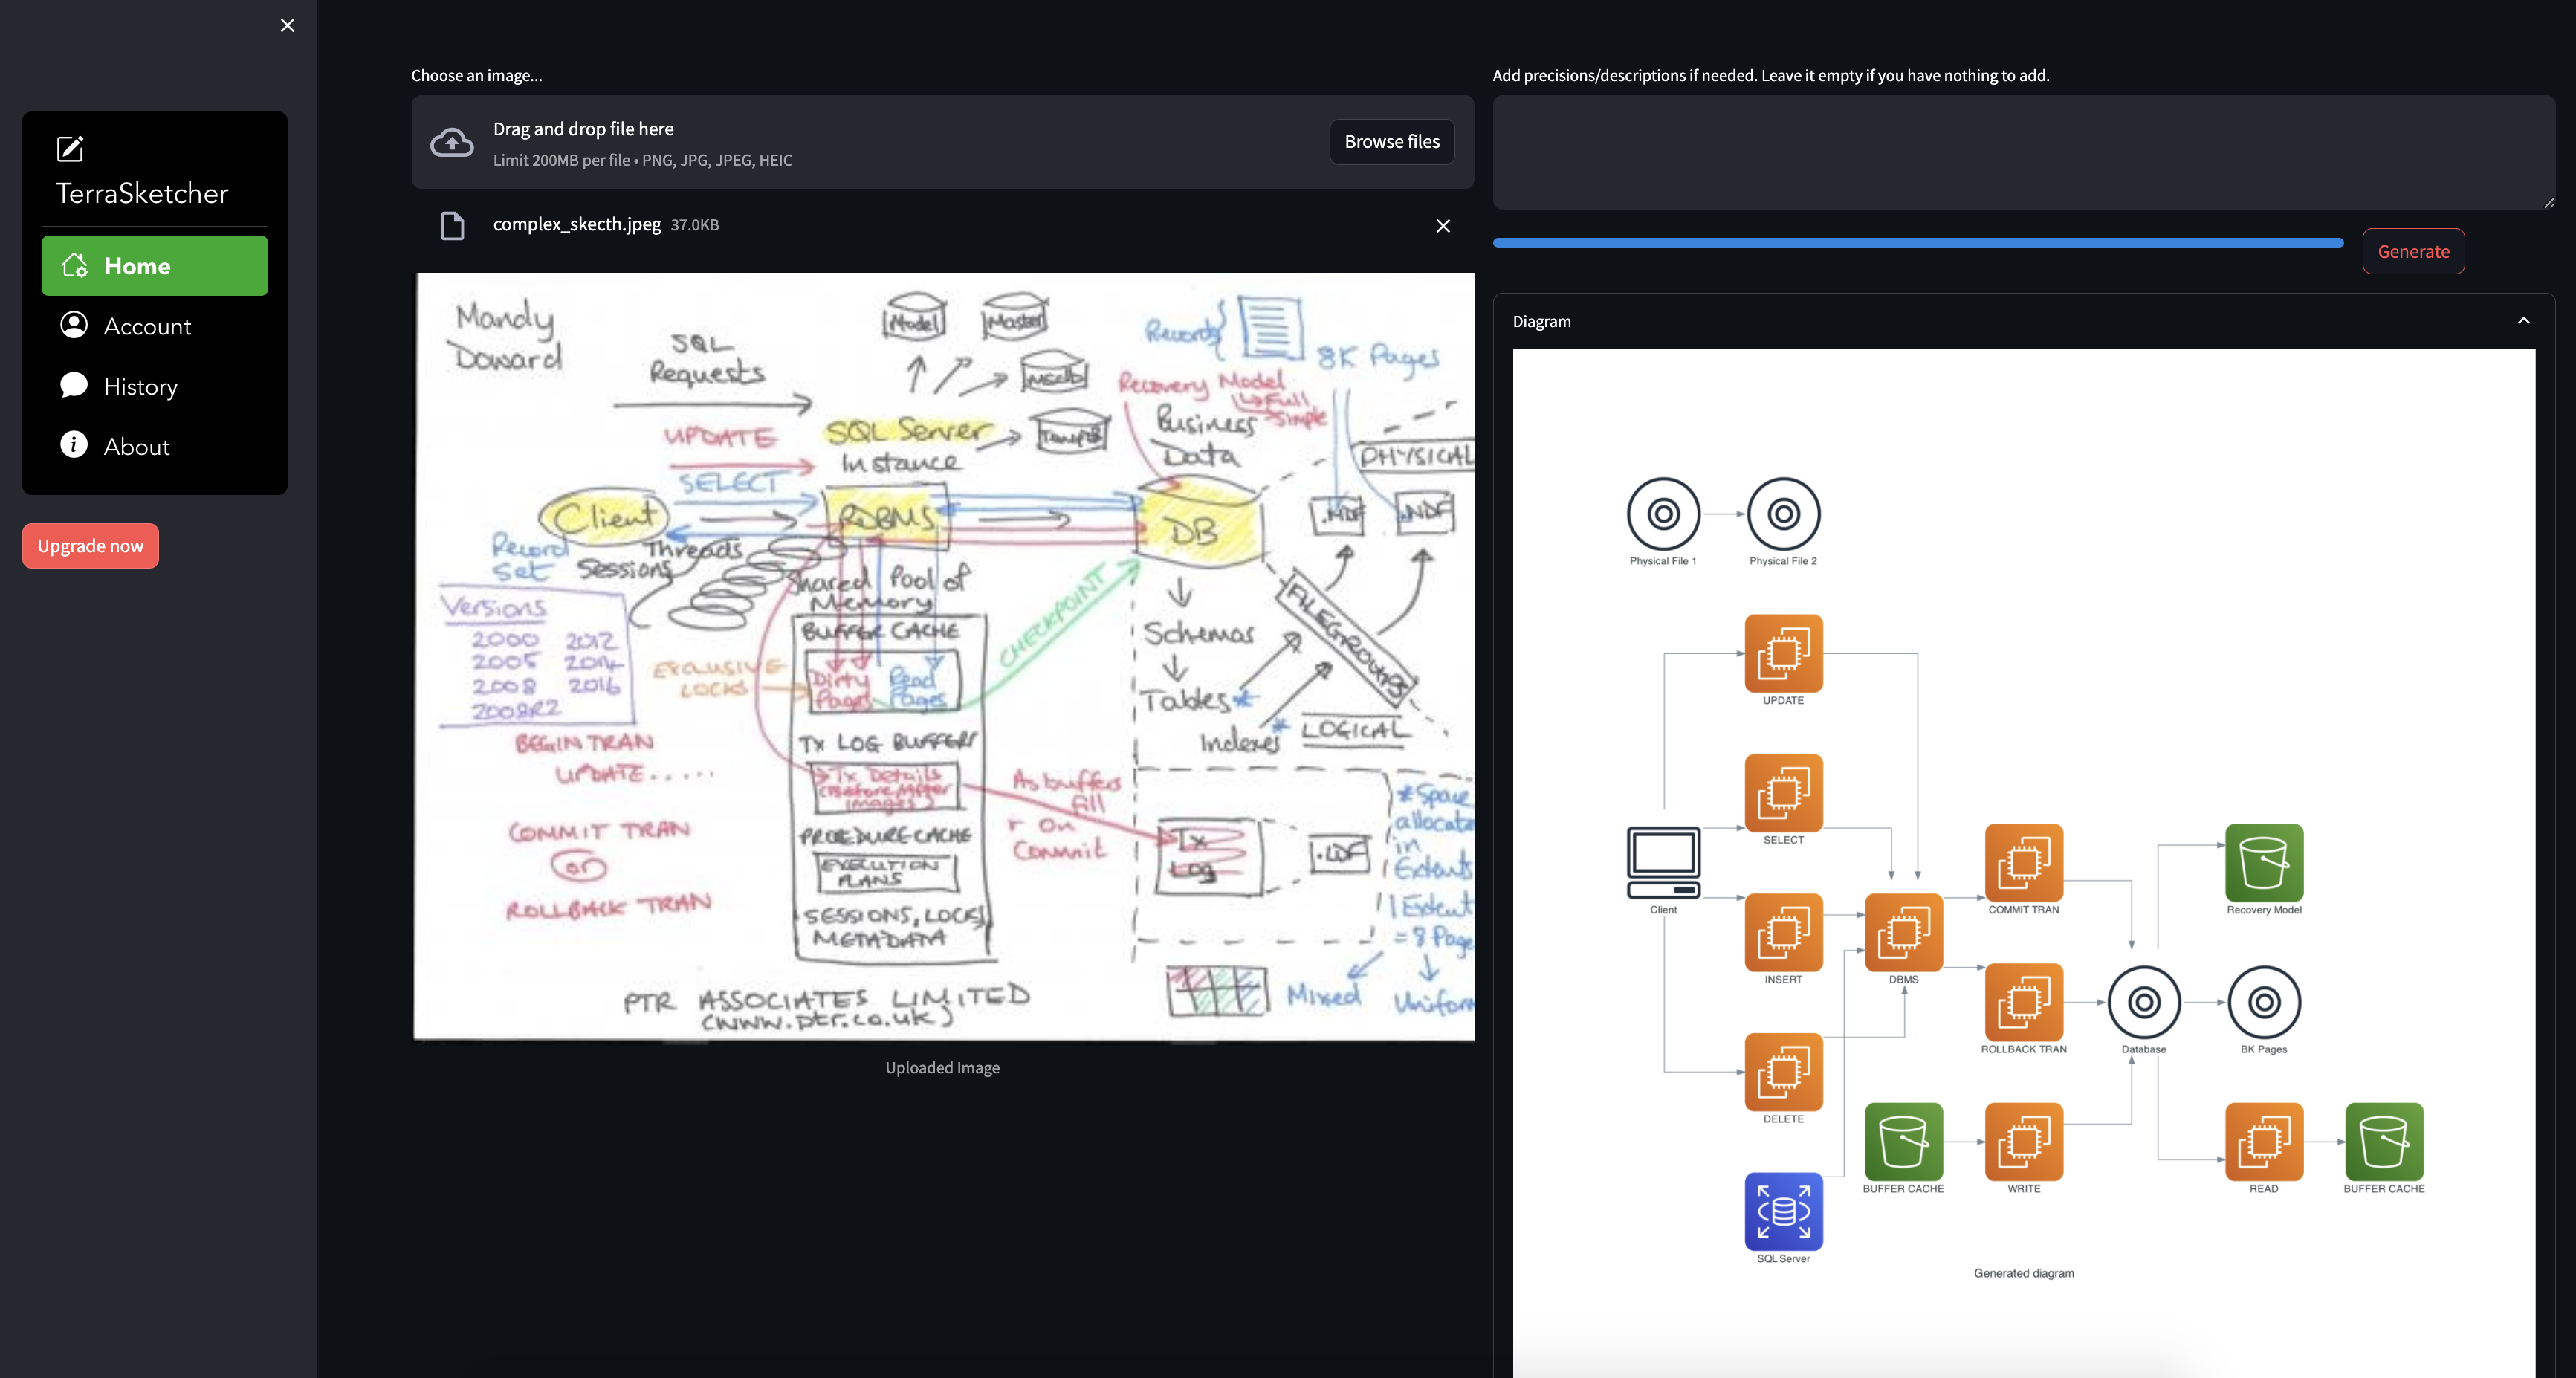Click the cloud upload icon in dropzone
The image size is (2576, 1378).
click(x=452, y=143)
